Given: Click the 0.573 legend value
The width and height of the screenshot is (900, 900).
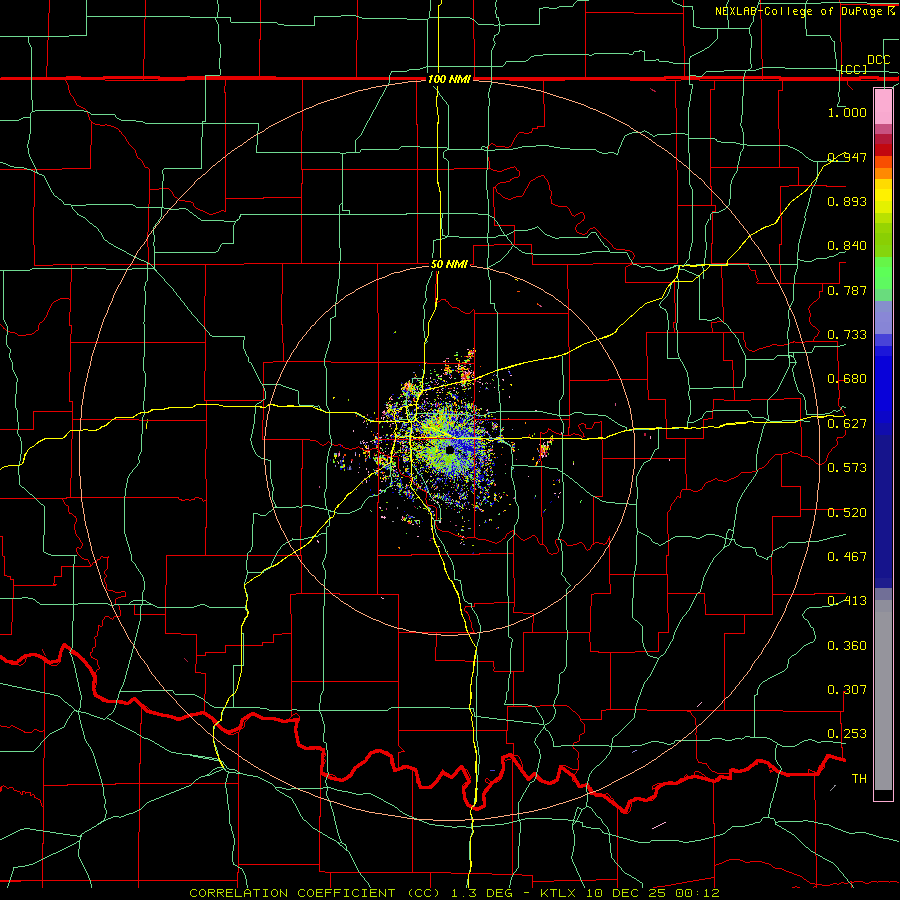Looking at the screenshot, I should pos(847,468).
